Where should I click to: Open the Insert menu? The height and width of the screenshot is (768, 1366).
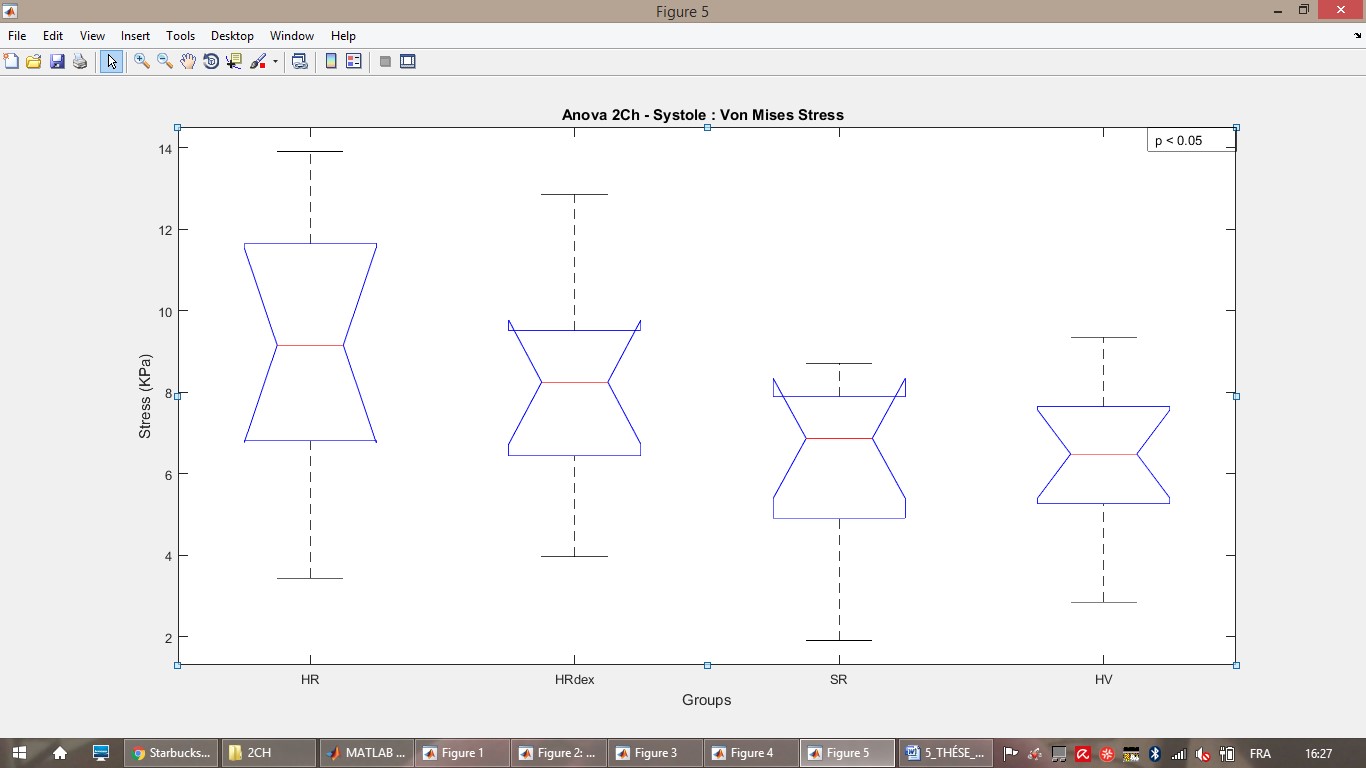coord(135,36)
